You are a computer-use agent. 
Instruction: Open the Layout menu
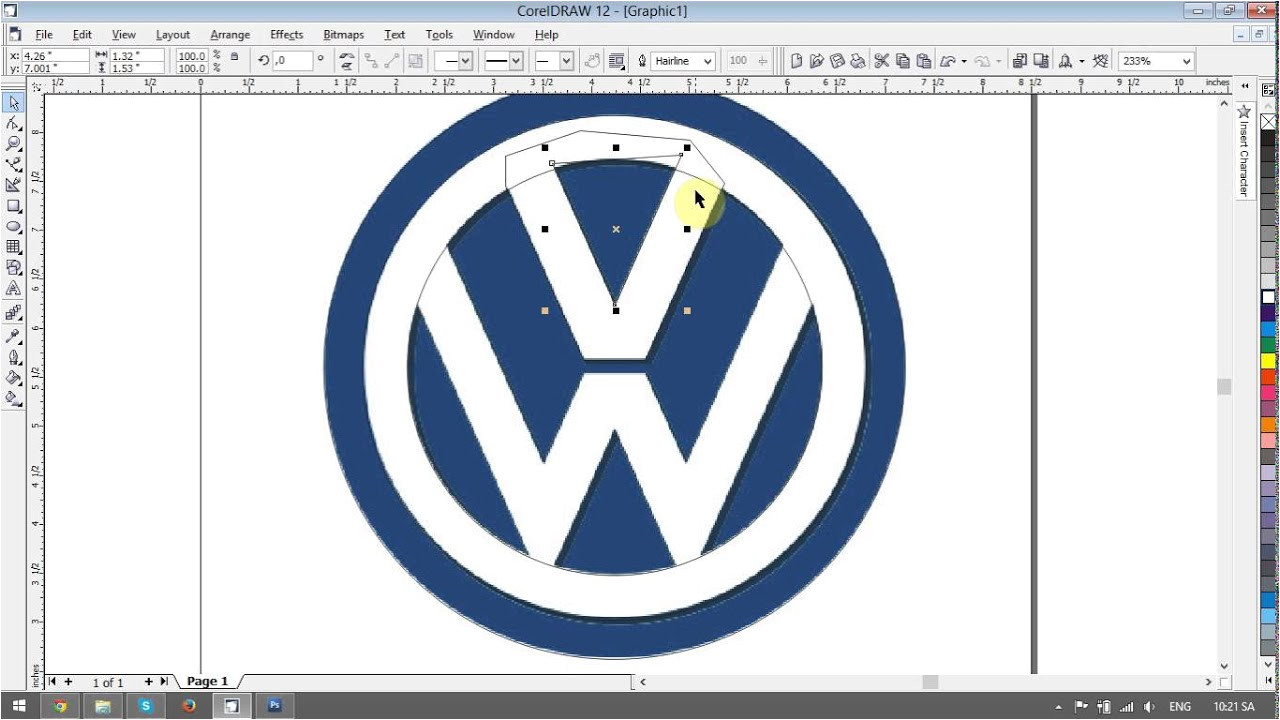[x=173, y=34]
